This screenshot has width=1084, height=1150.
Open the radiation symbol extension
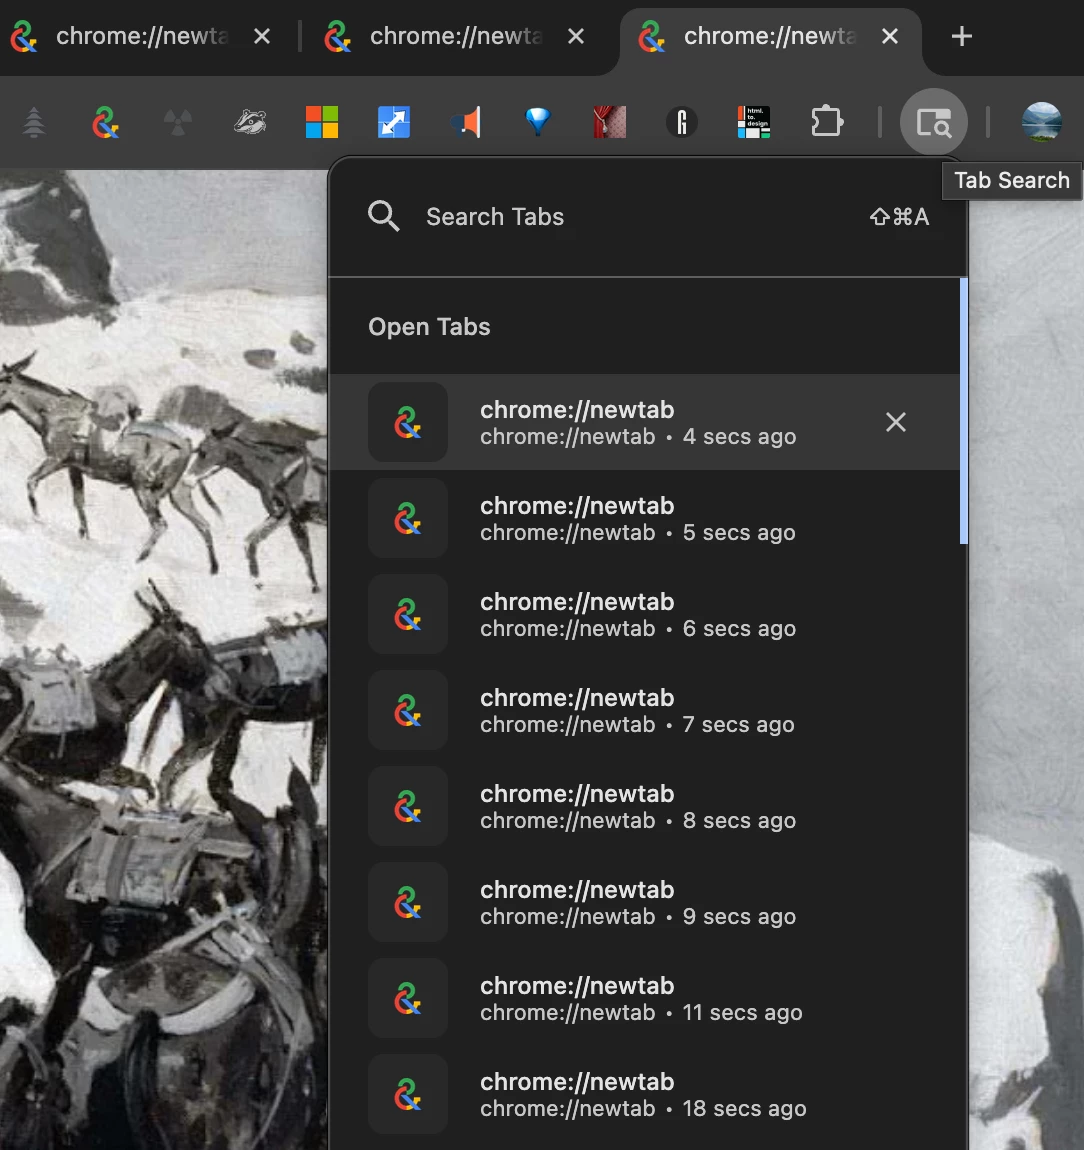coord(177,122)
